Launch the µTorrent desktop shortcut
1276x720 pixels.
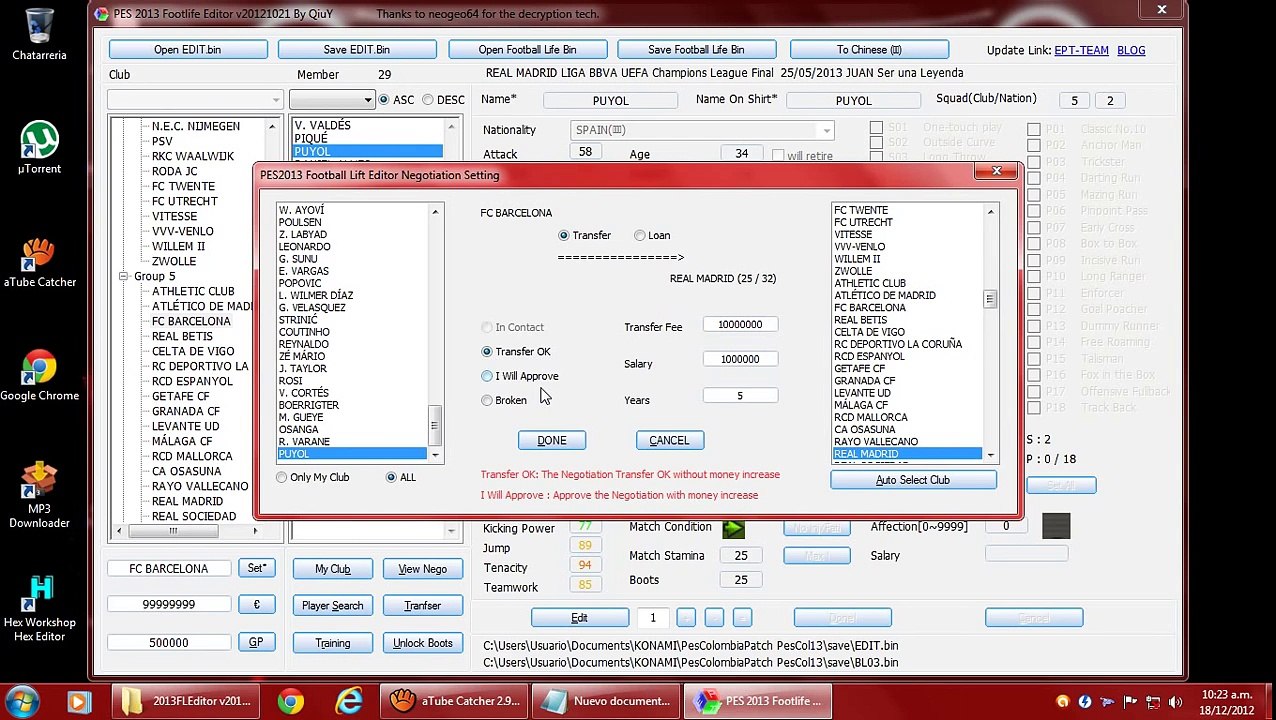[39, 147]
